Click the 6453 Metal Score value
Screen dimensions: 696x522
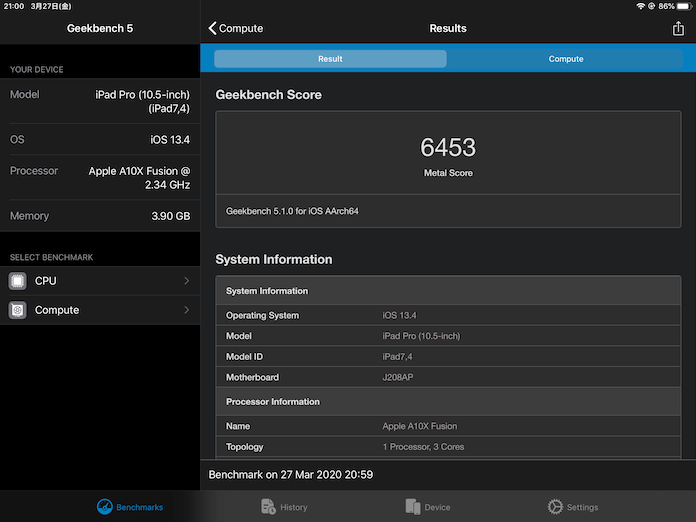tap(448, 147)
